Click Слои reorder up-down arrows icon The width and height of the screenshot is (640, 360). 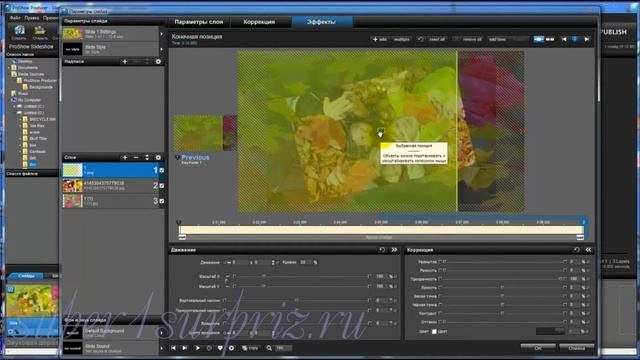[x=147, y=158]
